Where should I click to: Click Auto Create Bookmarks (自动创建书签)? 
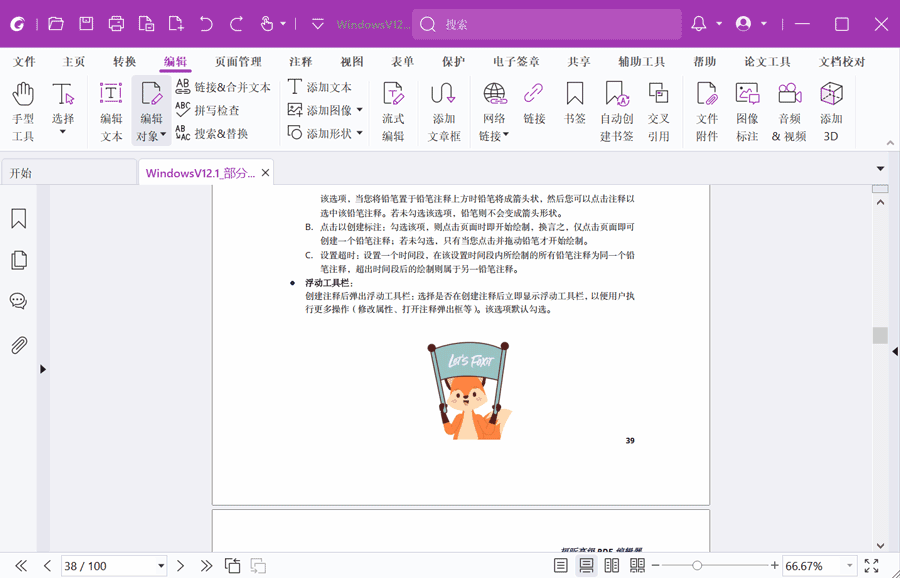click(x=617, y=111)
